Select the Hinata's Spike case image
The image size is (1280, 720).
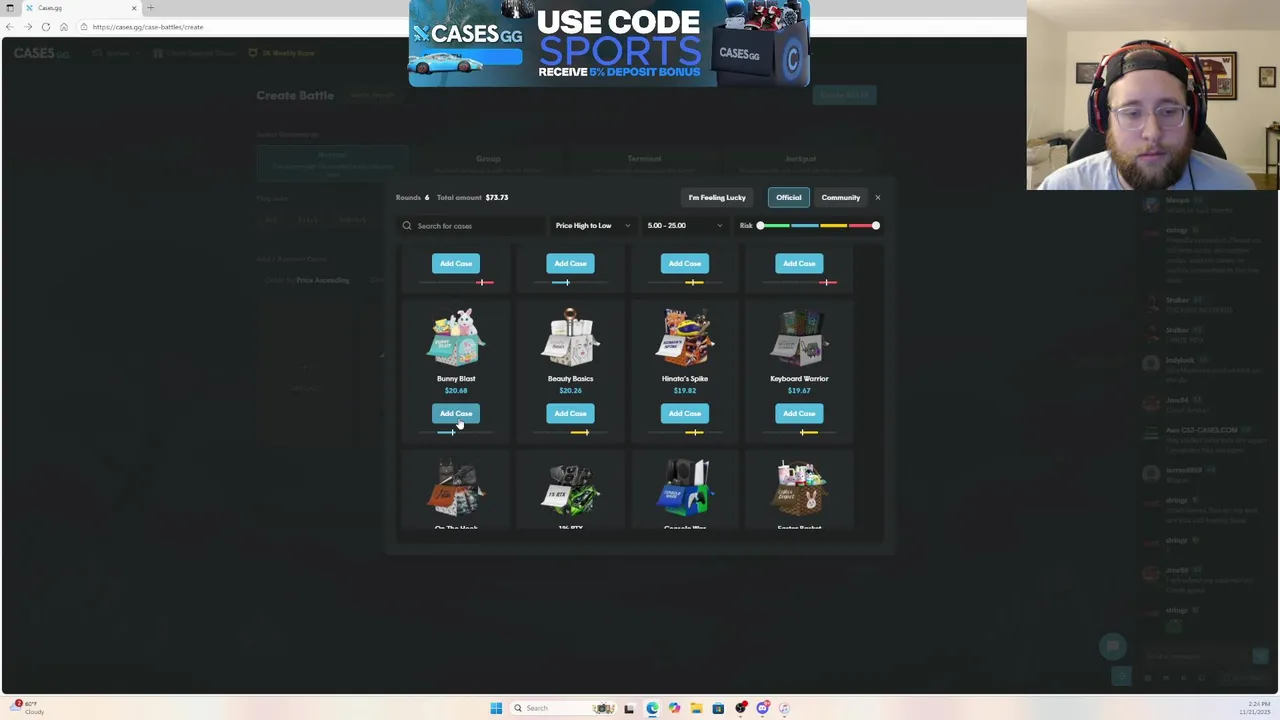[x=685, y=338]
